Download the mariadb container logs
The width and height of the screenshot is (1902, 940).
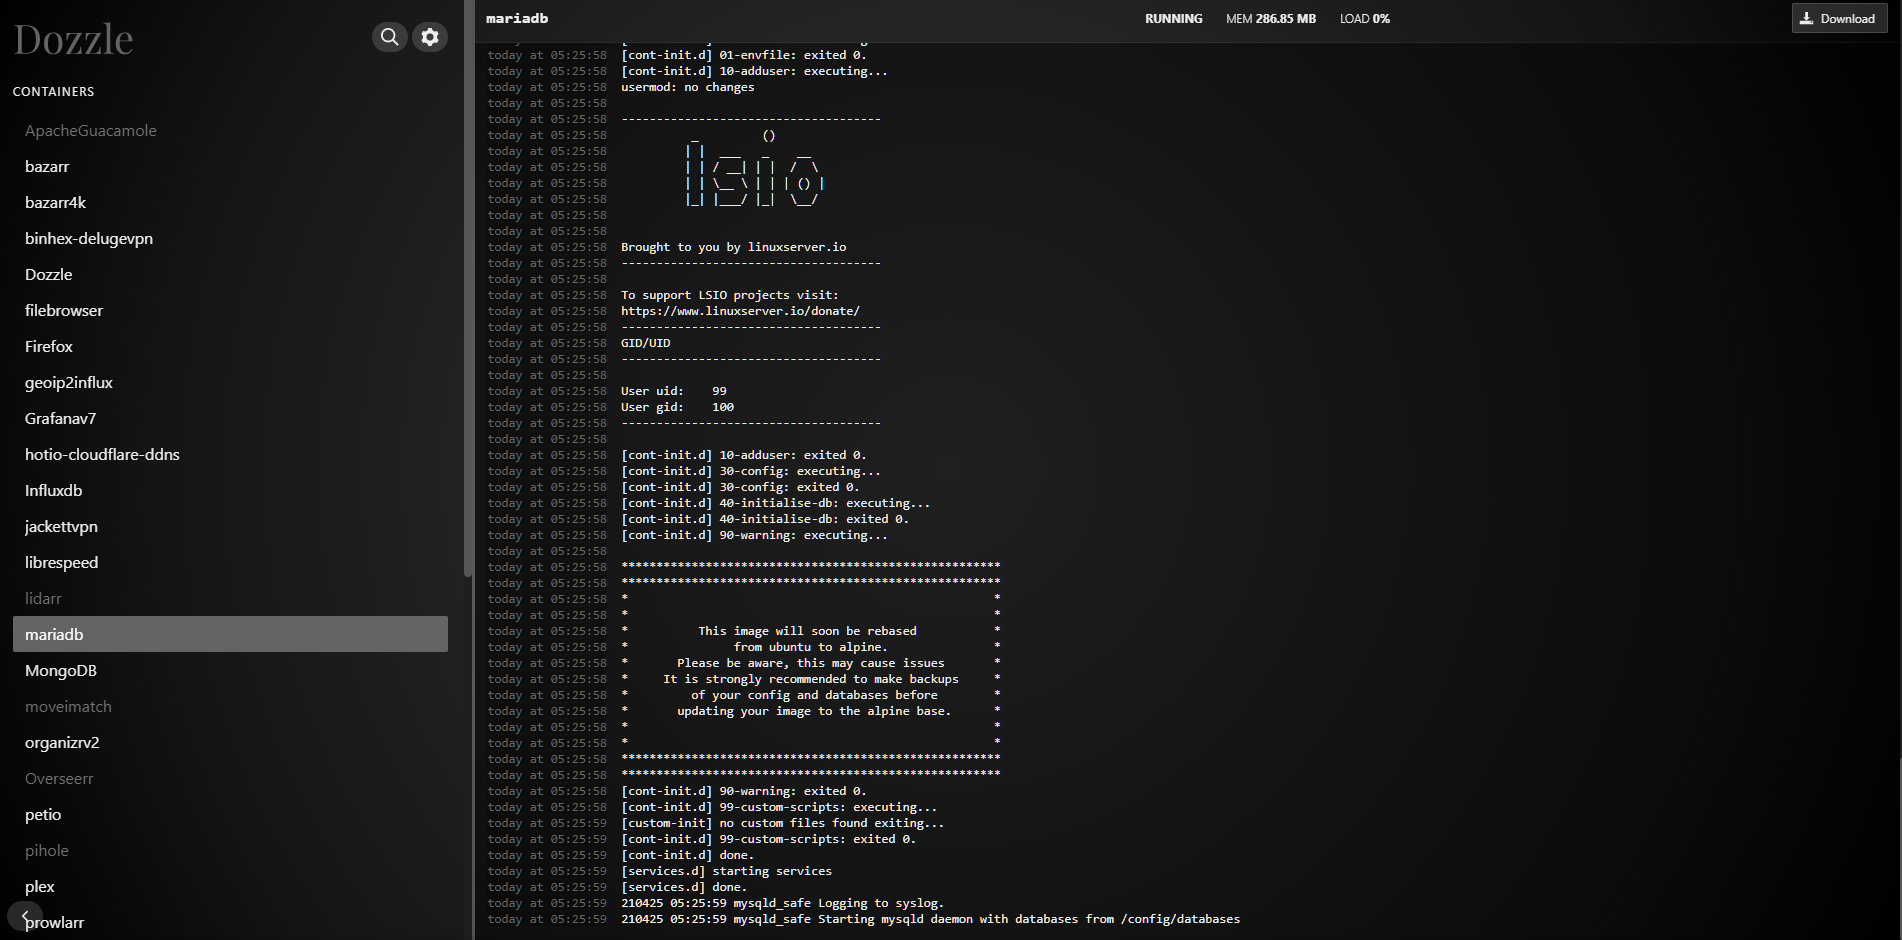coord(1838,18)
